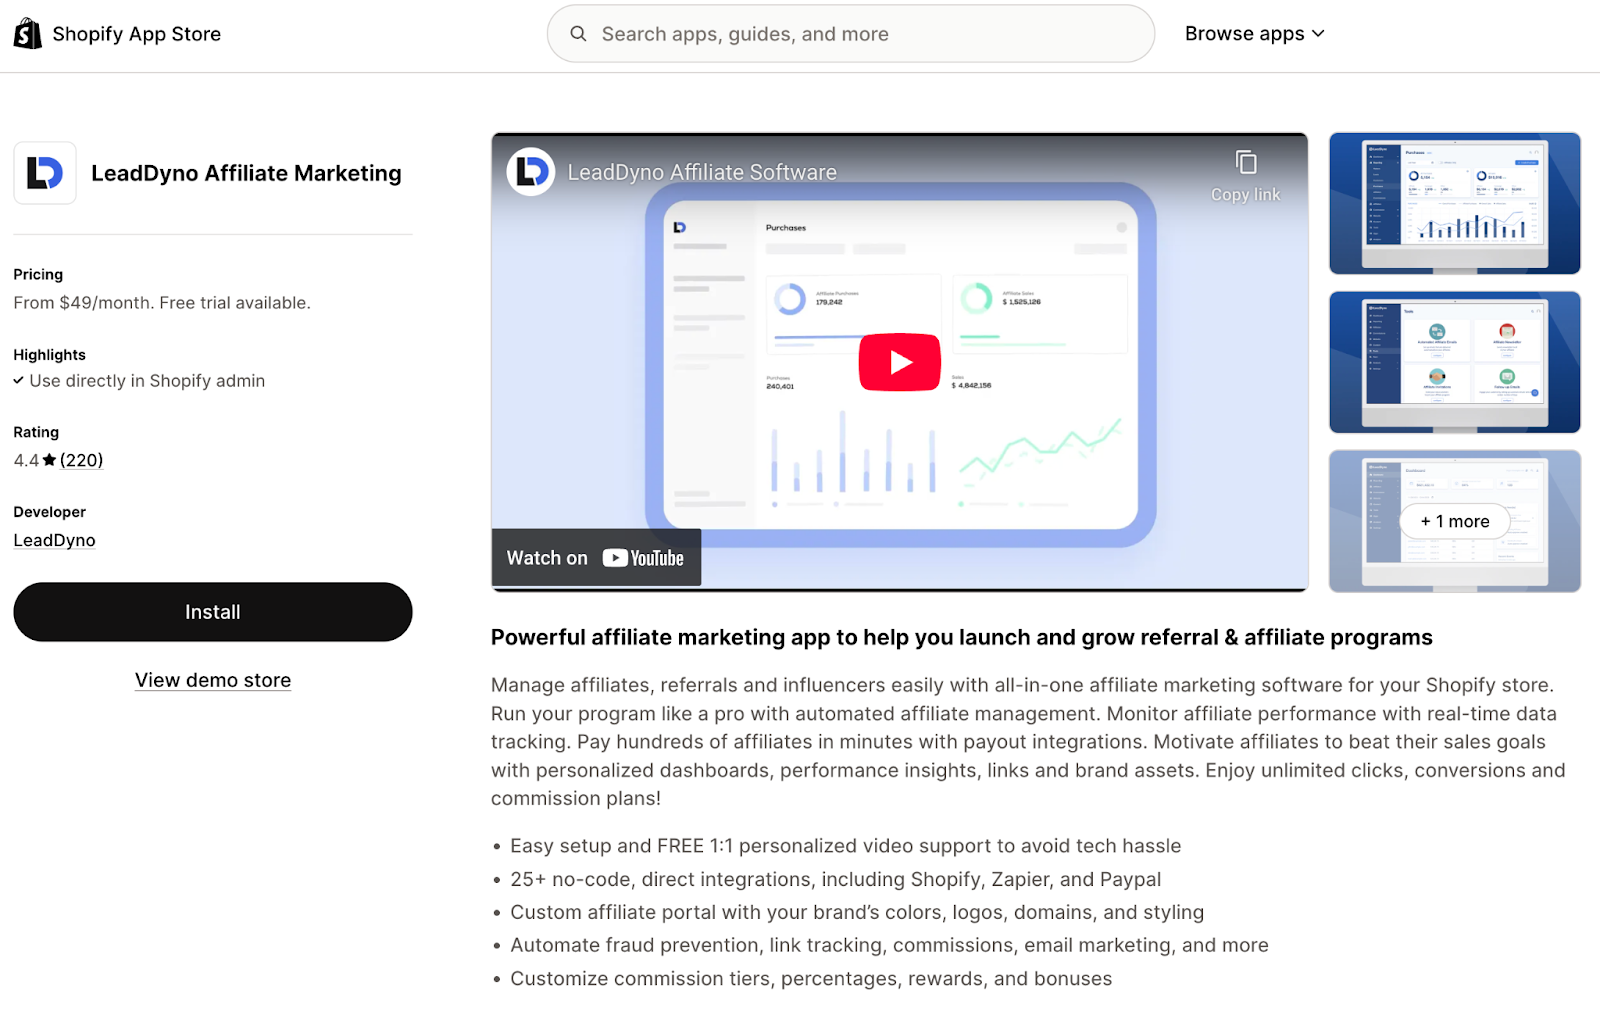Click the checkmark beside Use directly in Shopify admin
This screenshot has width=1600, height=1026.
click(18, 380)
